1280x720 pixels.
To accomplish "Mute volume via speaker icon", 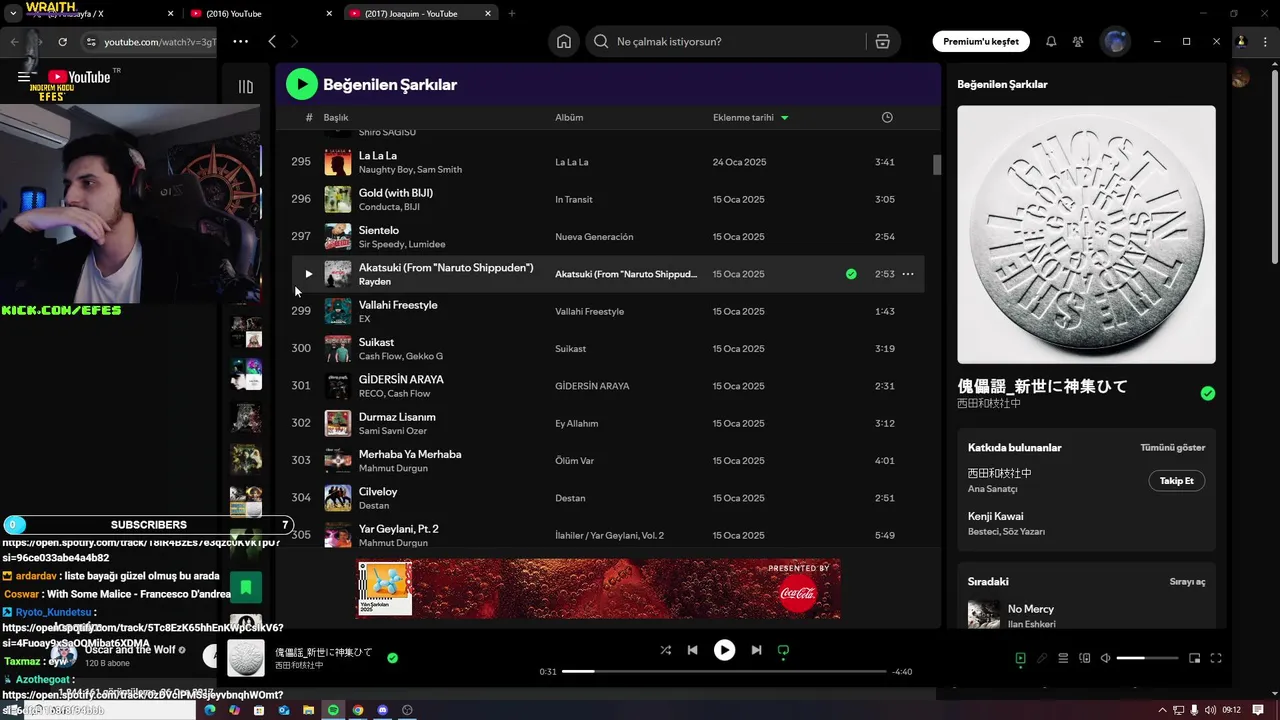I will (x=1106, y=658).
